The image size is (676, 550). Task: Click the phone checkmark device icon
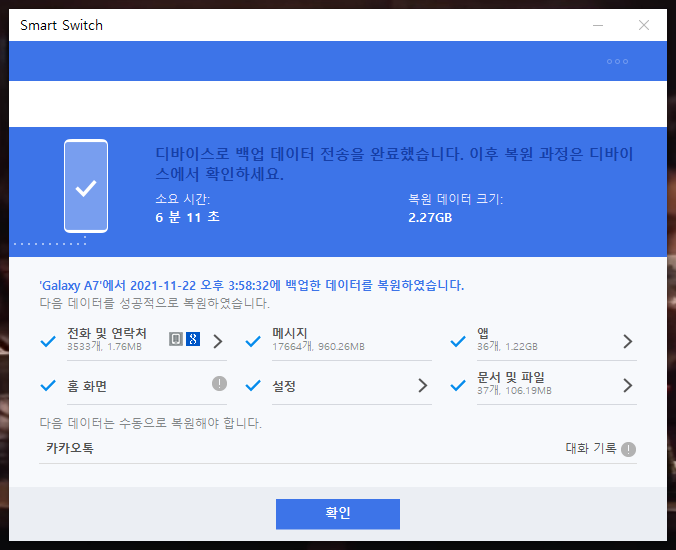(x=86, y=186)
